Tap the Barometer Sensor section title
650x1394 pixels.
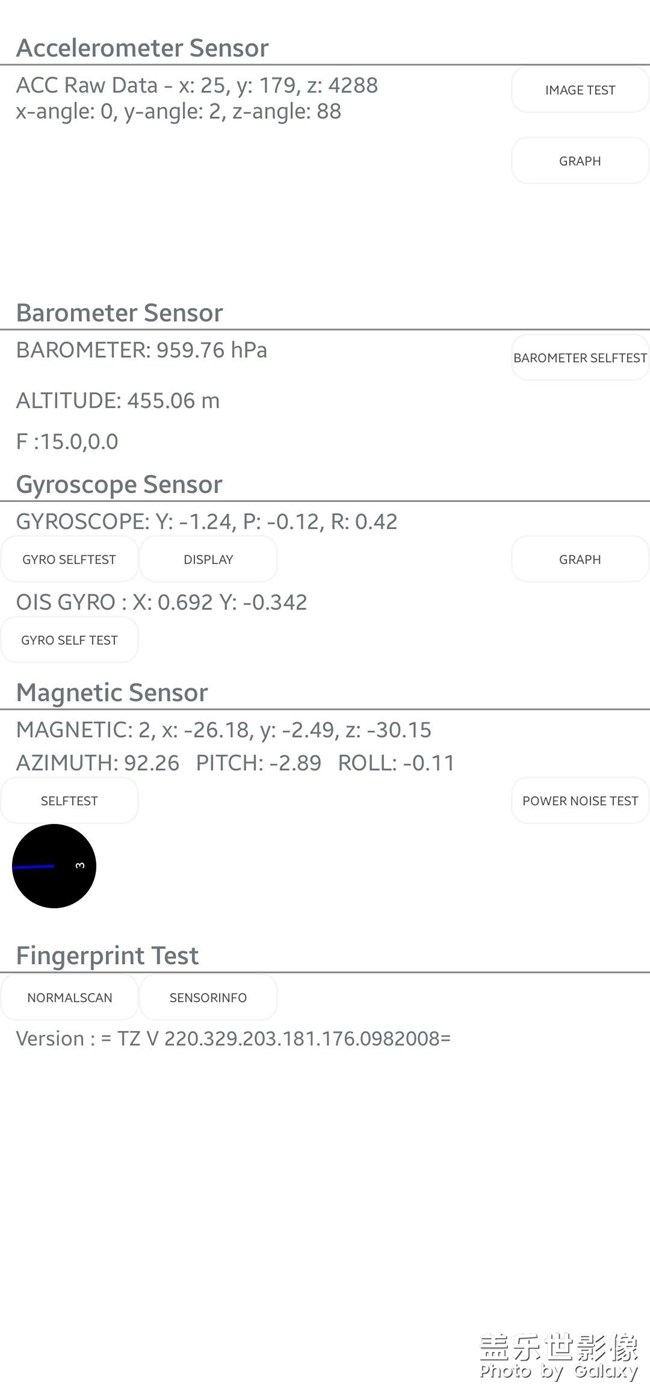[x=119, y=313]
